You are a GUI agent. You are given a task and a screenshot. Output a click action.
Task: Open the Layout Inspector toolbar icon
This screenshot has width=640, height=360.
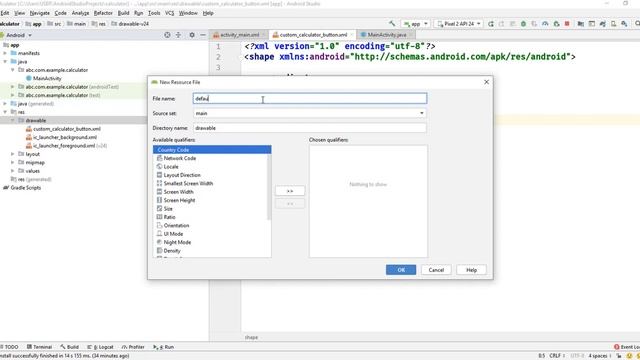coord(592,24)
